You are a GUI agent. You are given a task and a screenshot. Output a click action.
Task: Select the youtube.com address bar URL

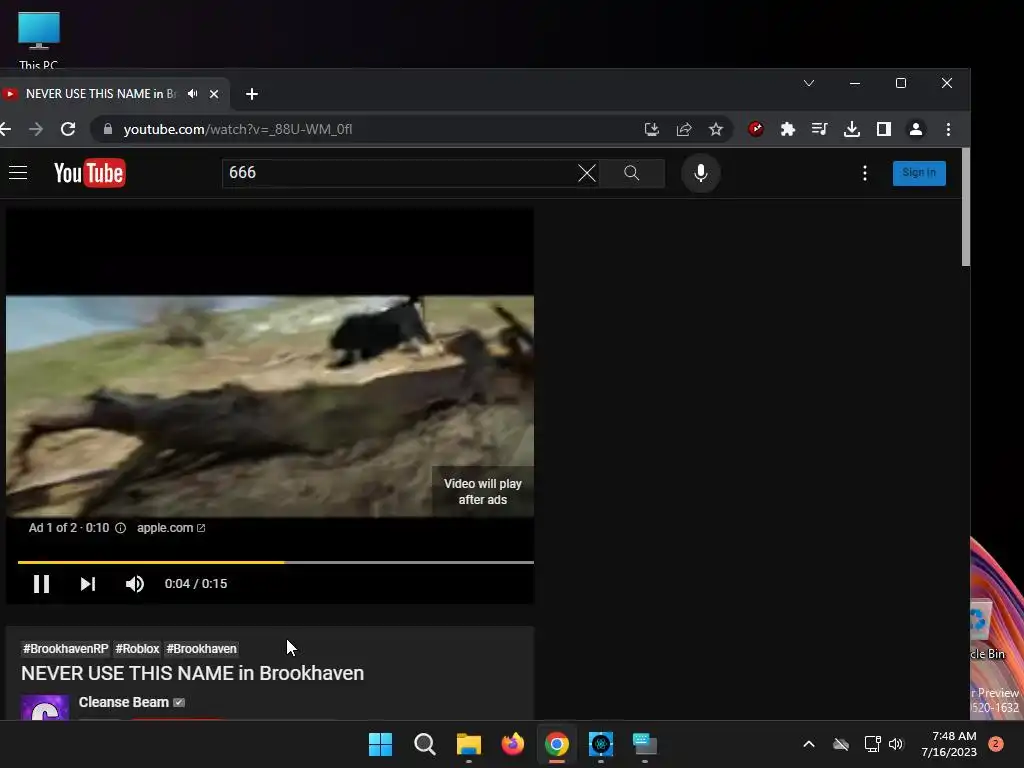coord(238,129)
